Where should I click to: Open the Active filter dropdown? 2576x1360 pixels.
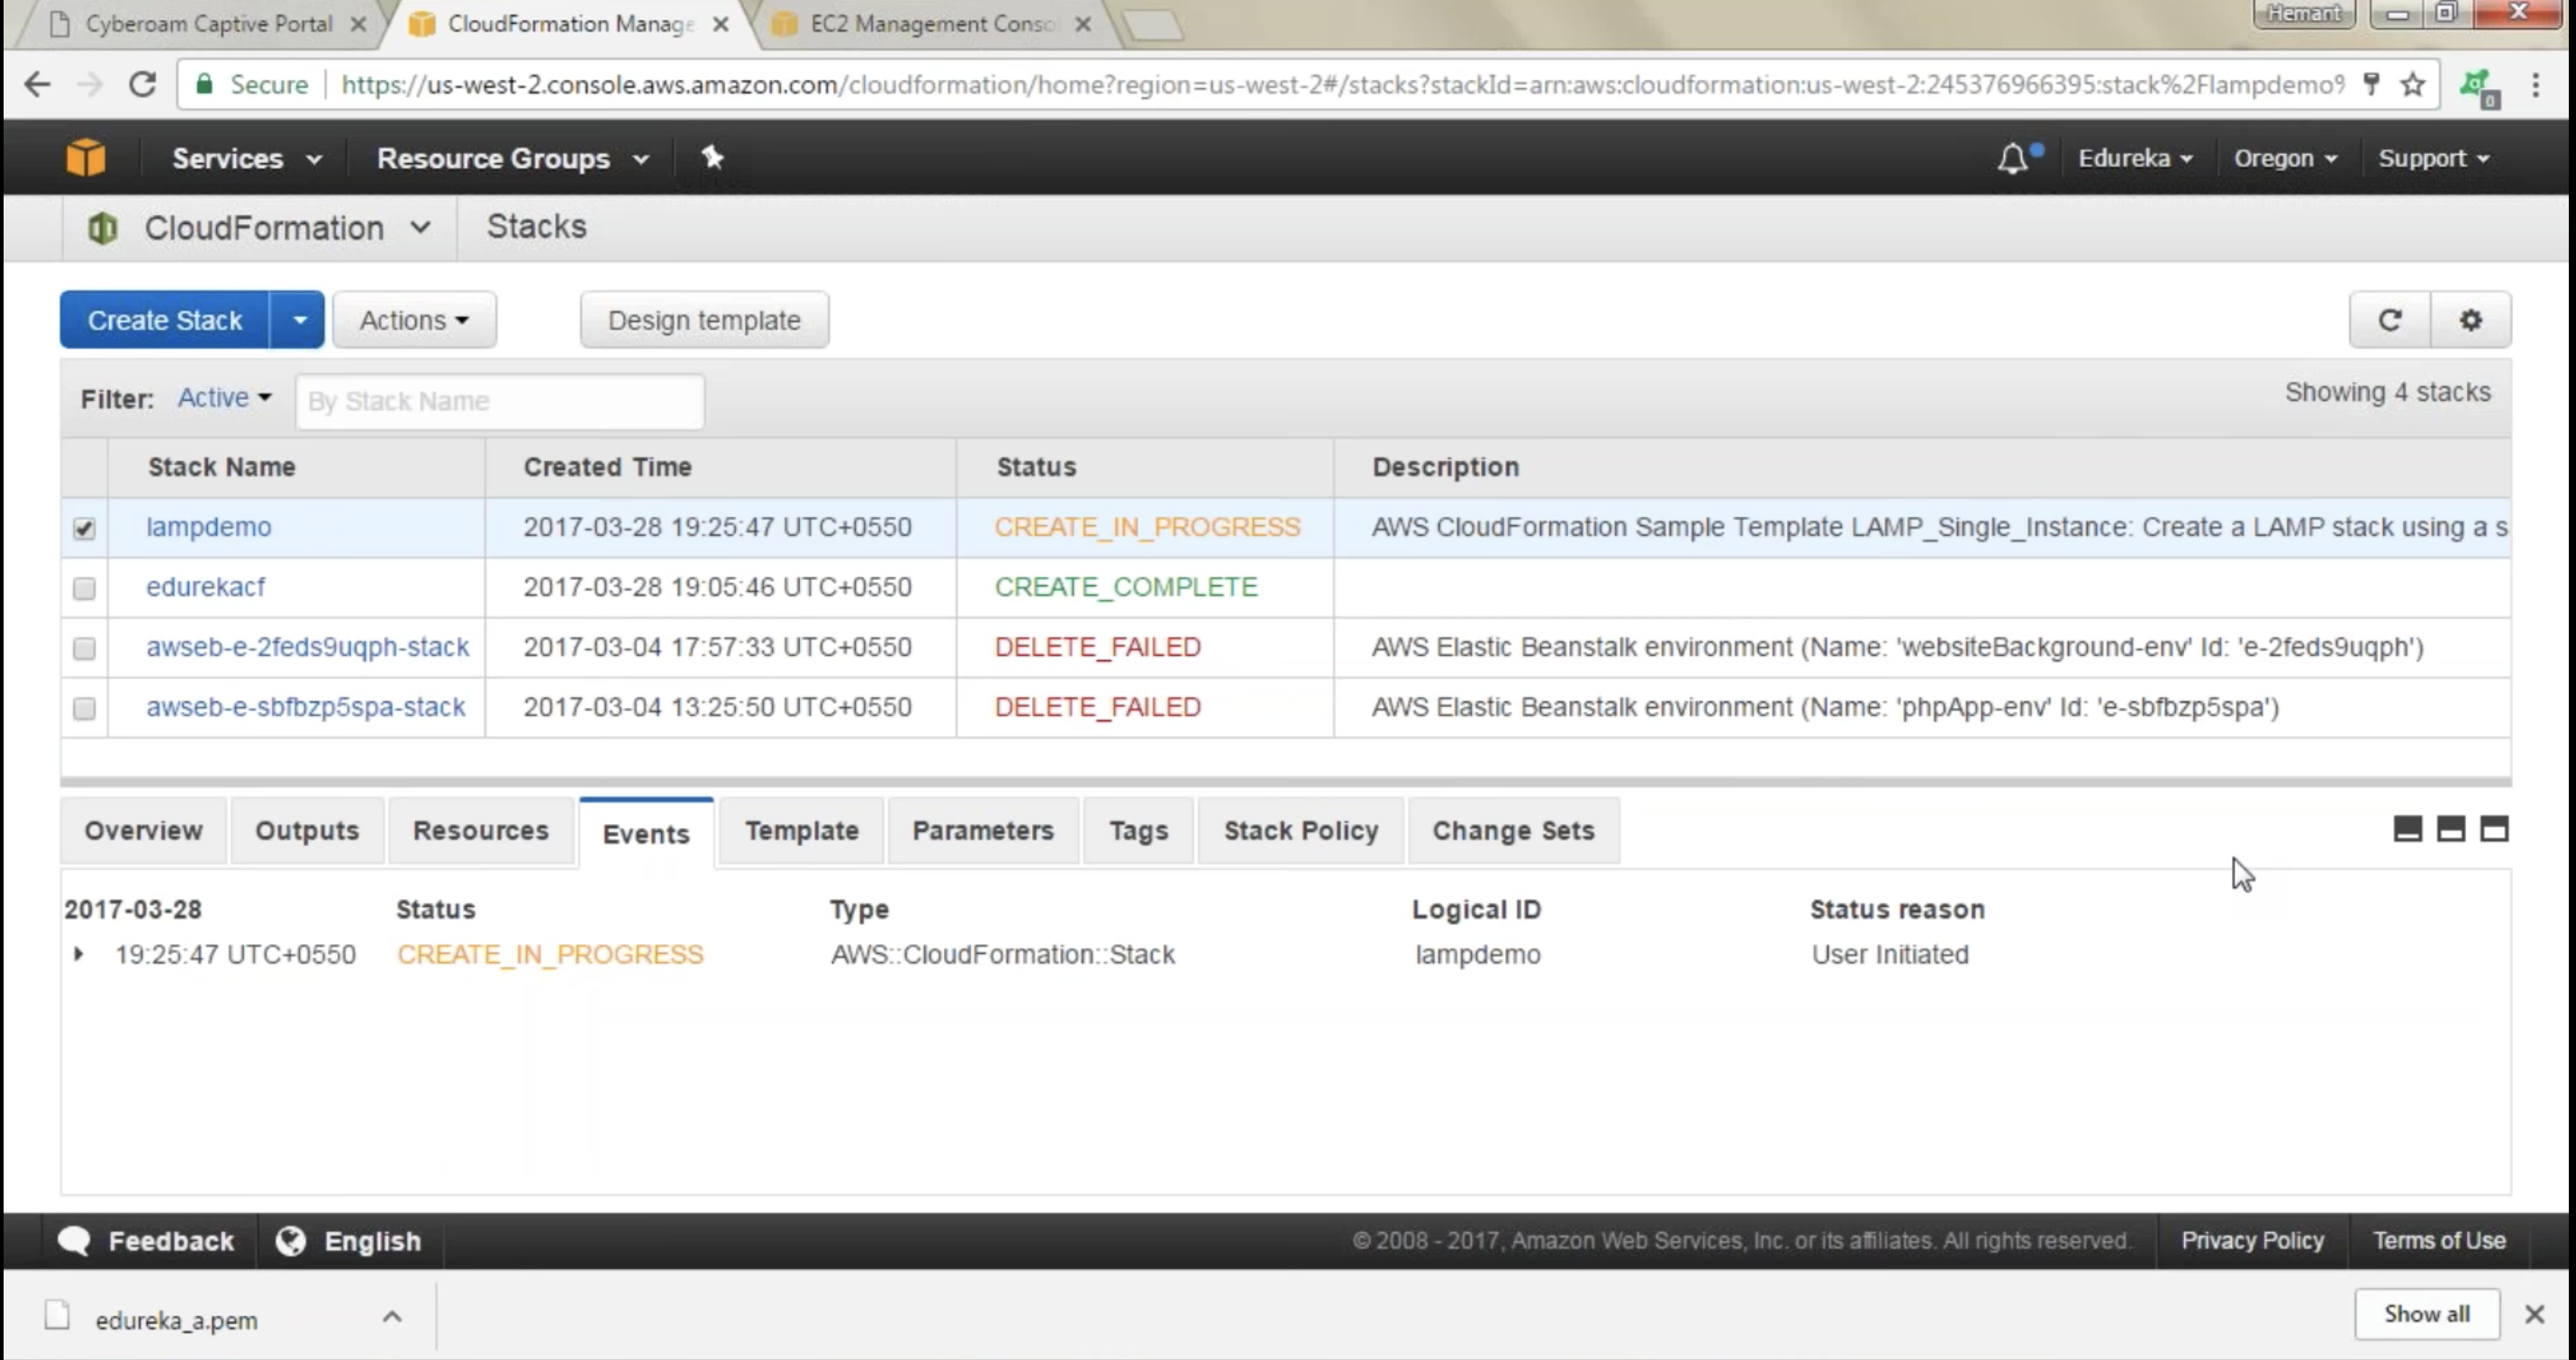coord(224,398)
